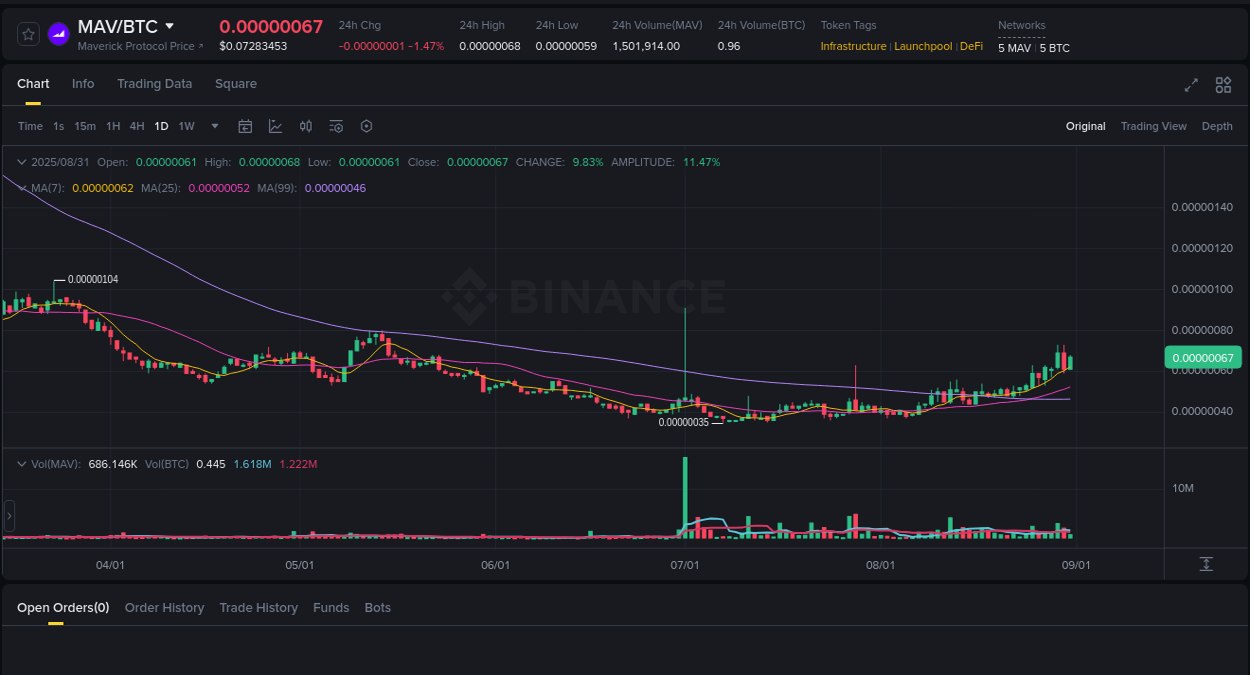
Task: Open the date range calendar picker
Action: tap(245, 126)
